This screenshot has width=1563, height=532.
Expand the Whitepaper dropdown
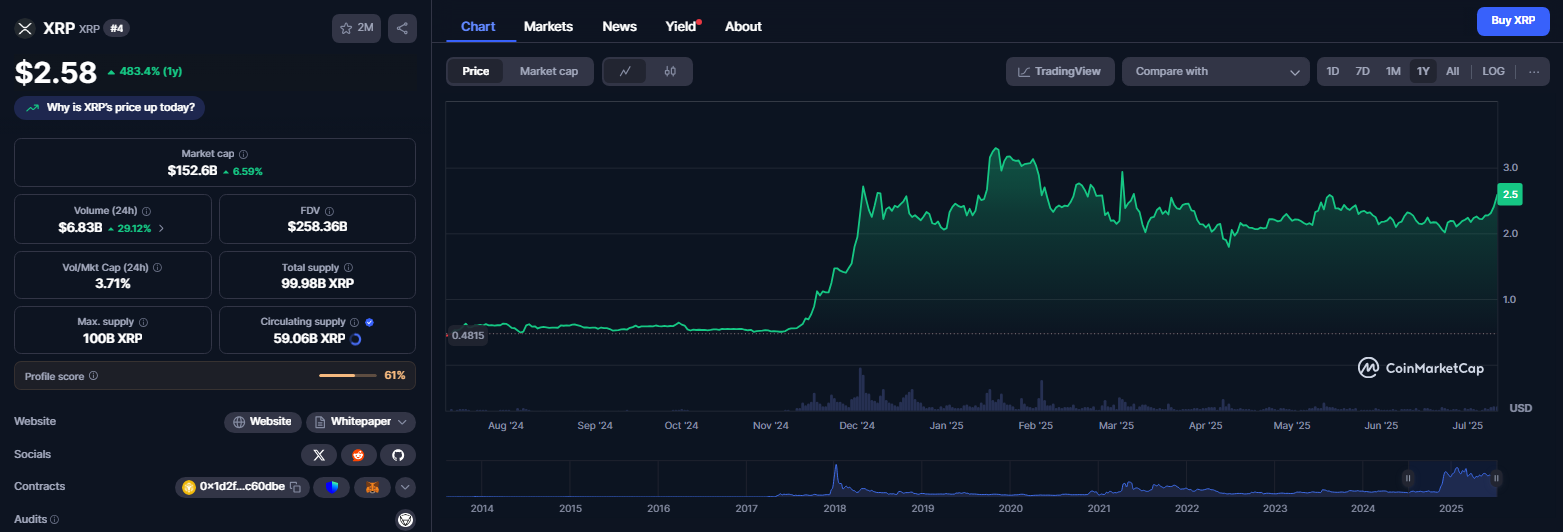coord(361,422)
